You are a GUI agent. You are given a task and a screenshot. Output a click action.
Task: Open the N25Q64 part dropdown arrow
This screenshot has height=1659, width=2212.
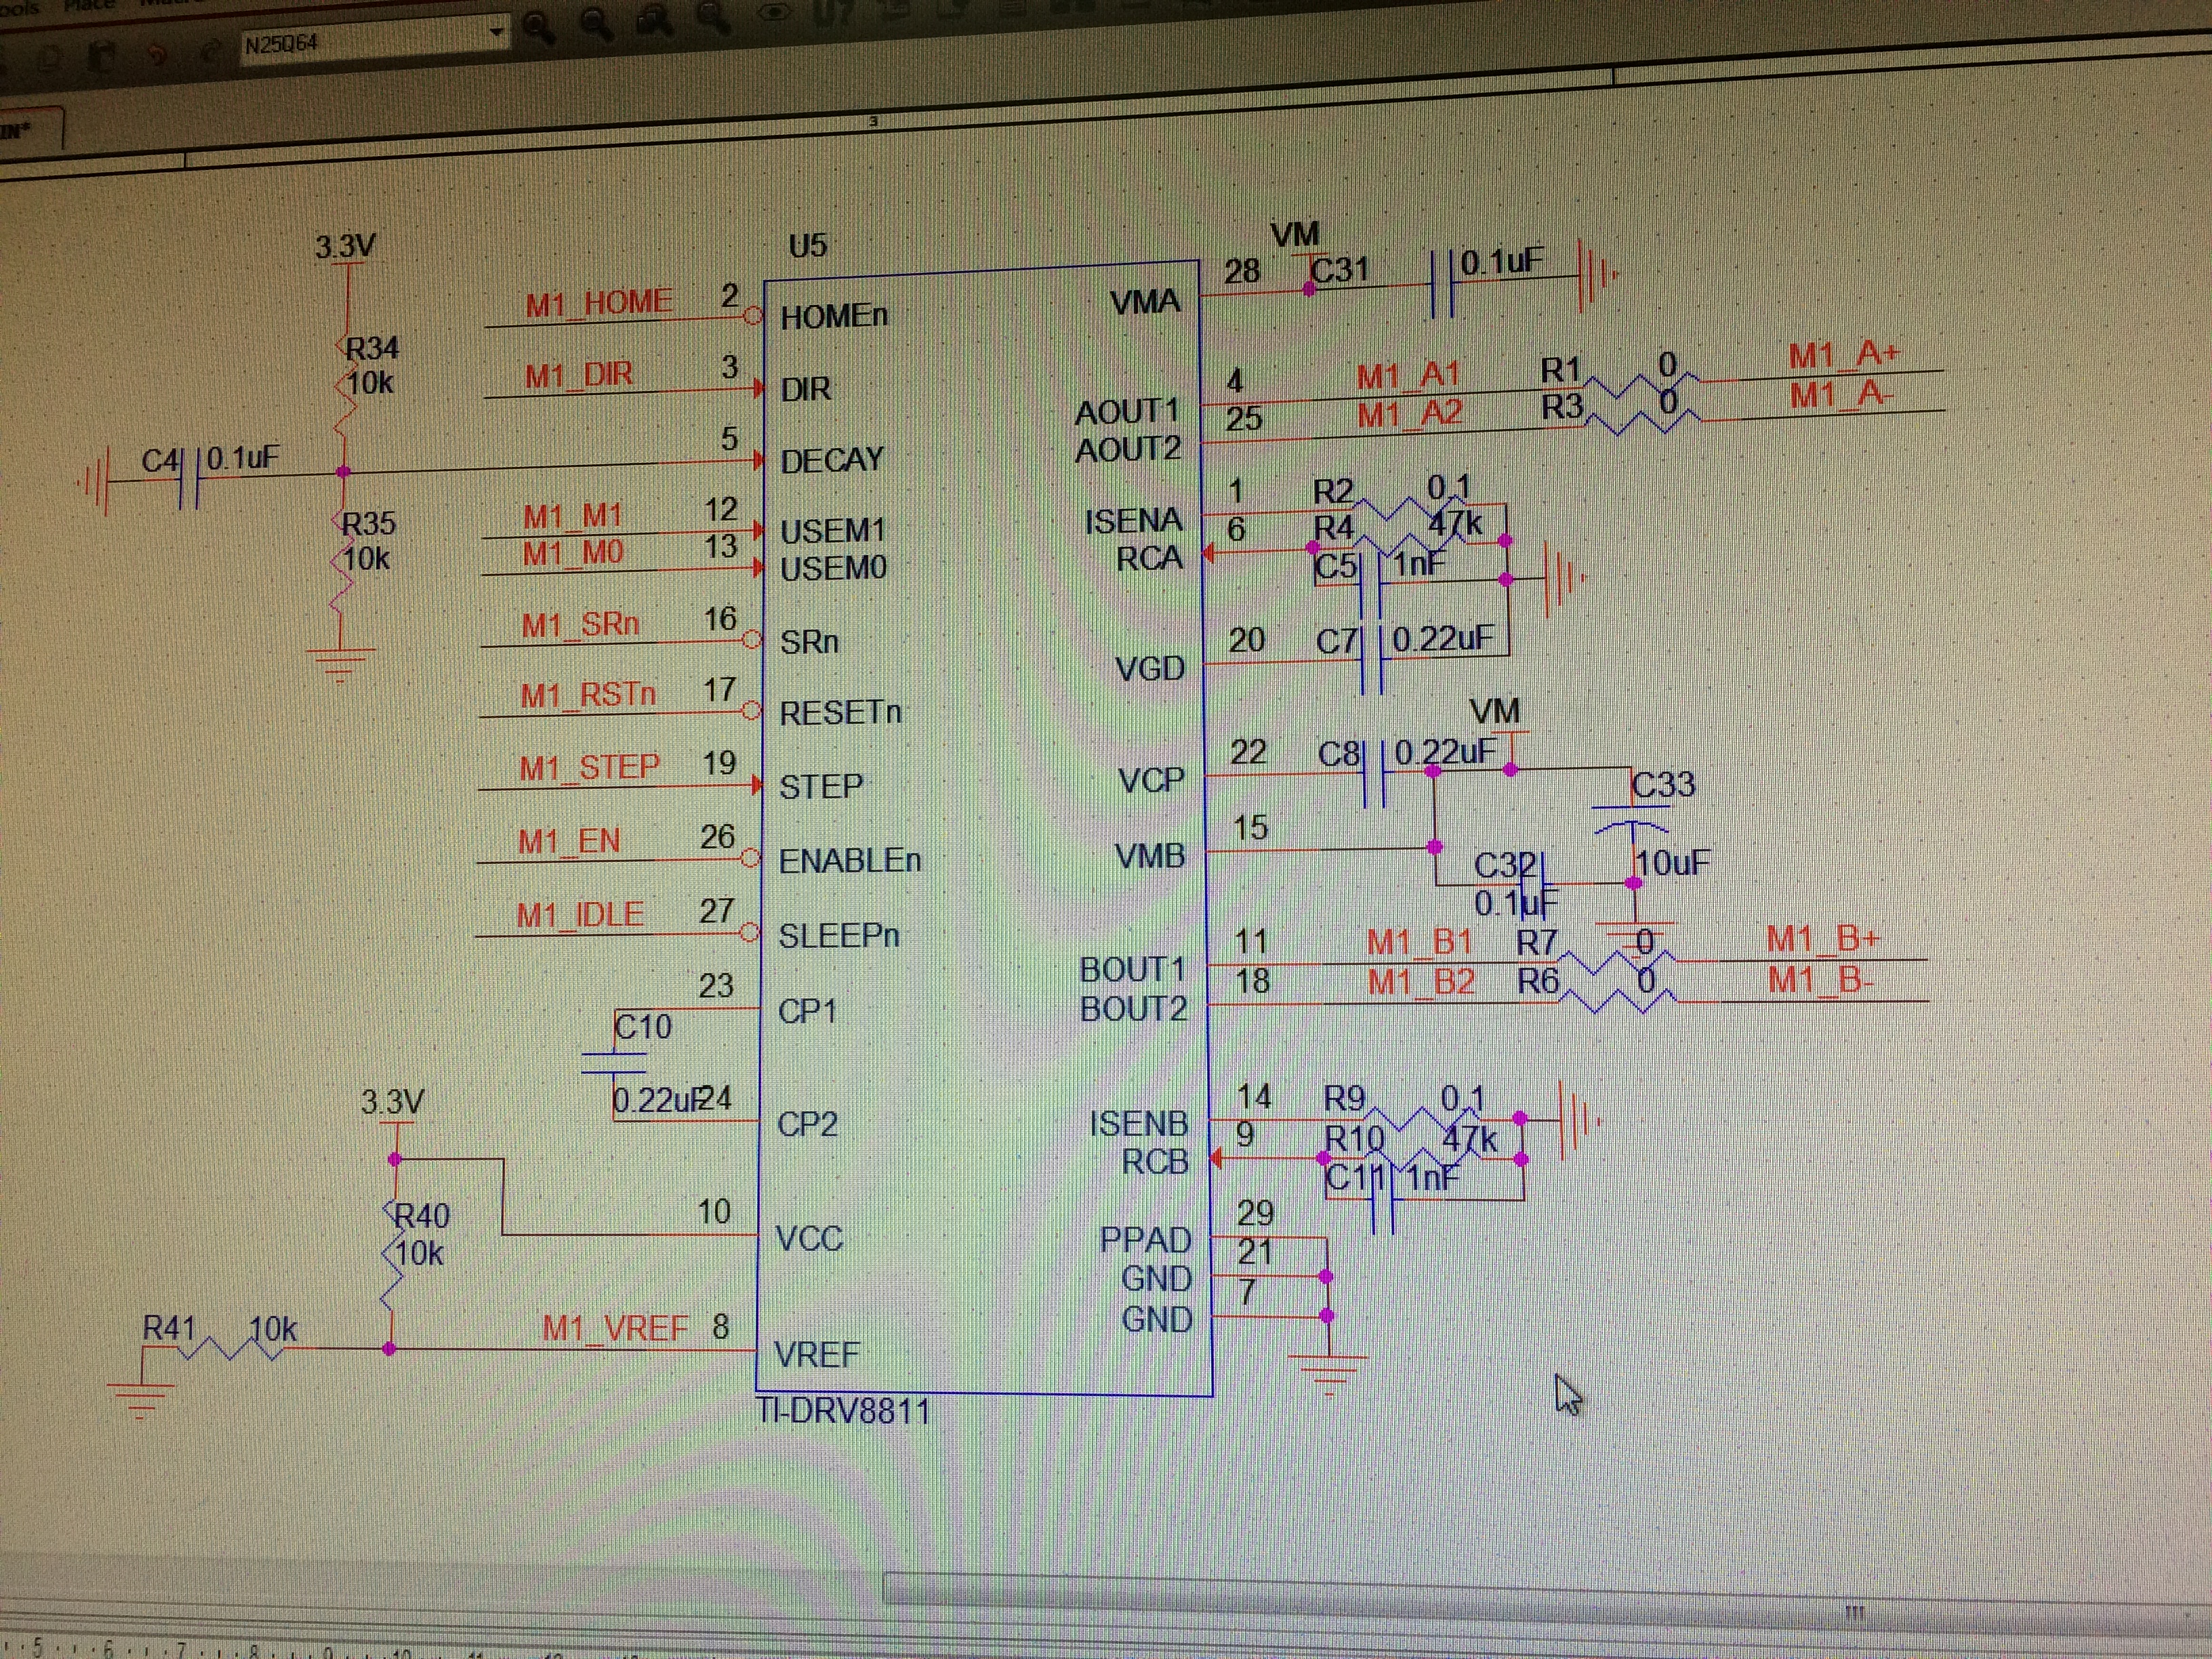pos(496,33)
